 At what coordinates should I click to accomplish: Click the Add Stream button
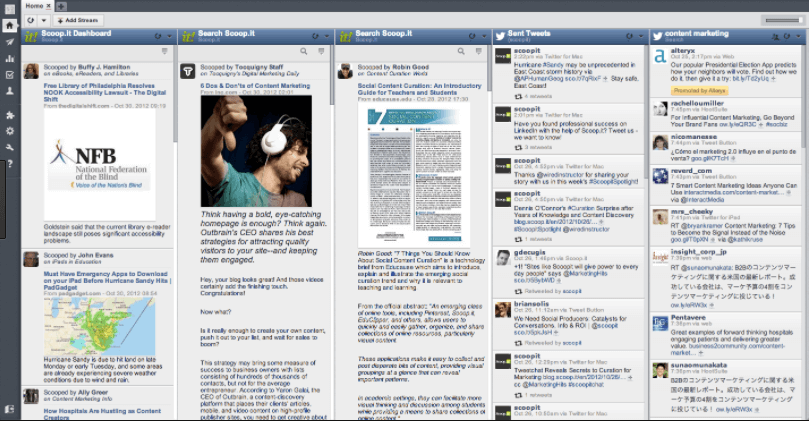pos(78,20)
